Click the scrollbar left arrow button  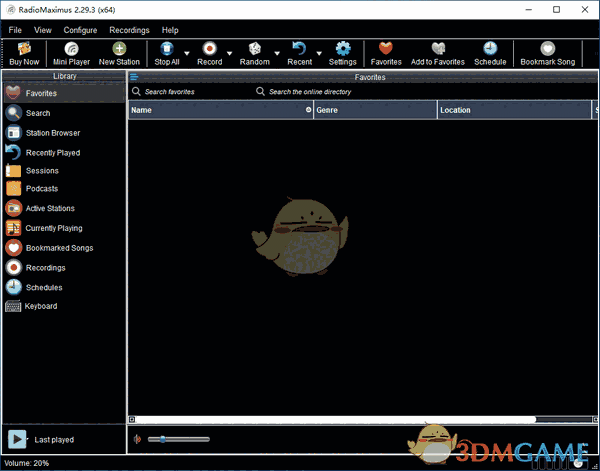(132, 419)
